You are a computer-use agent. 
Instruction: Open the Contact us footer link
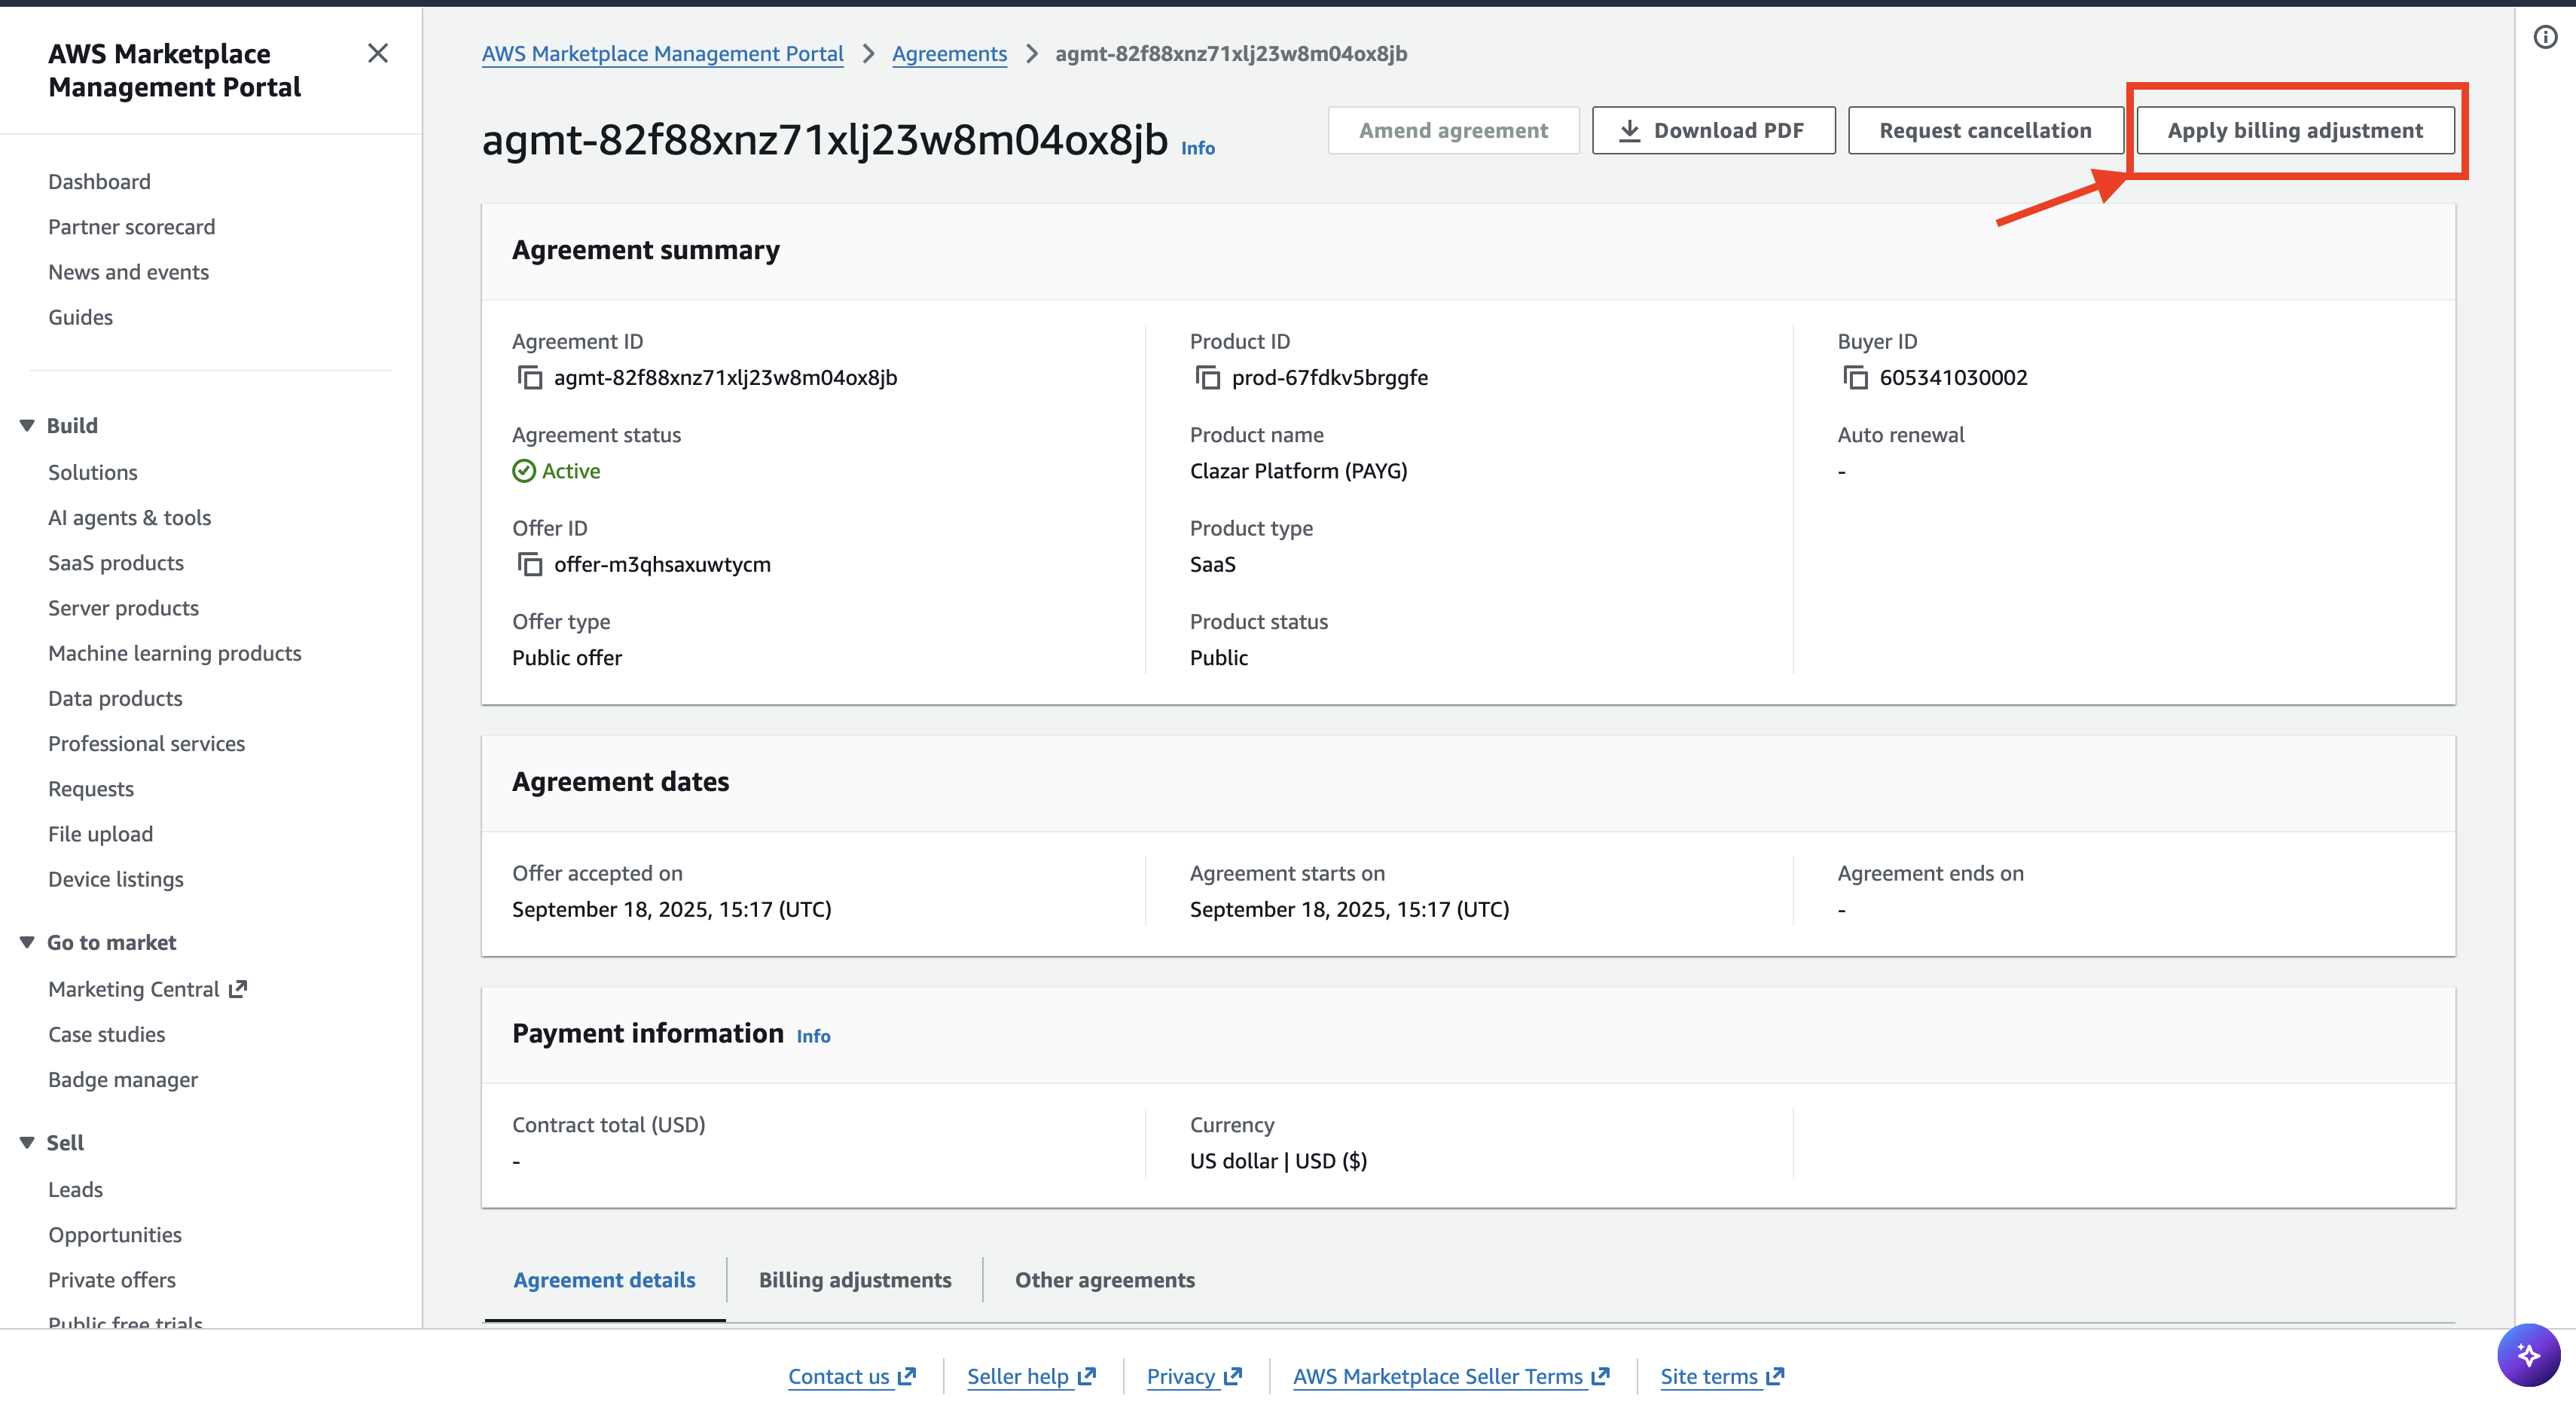coord(852,1376)
